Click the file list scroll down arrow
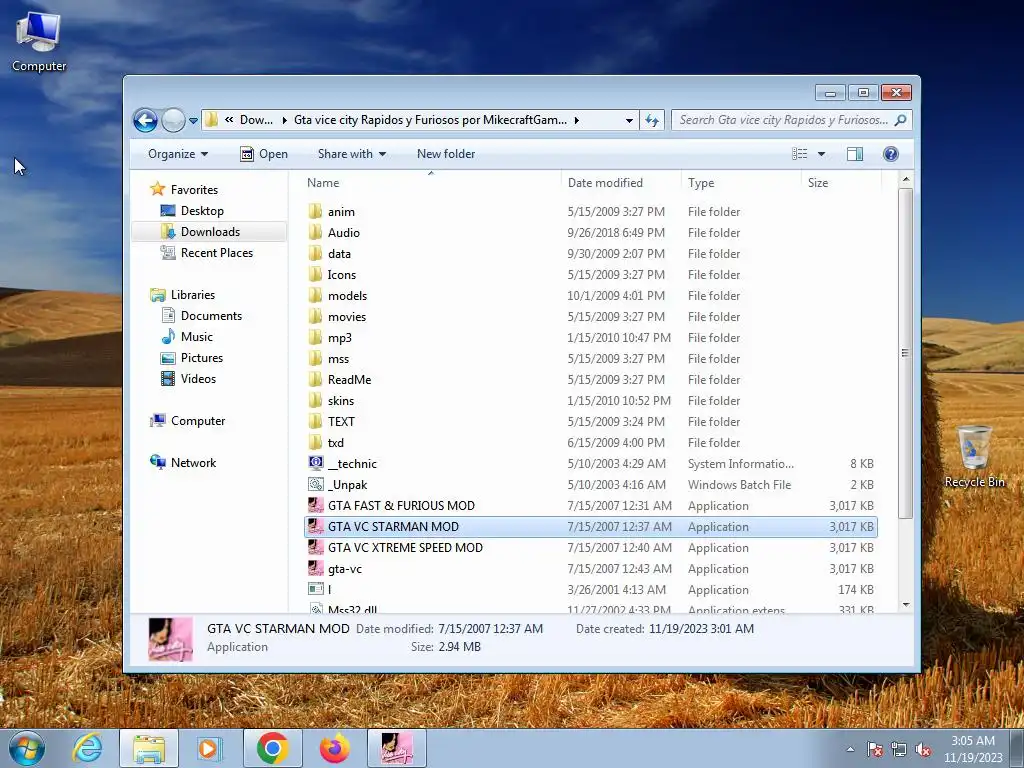The width and height of the screenshot is (1024, 768). (x=906, y=605)
